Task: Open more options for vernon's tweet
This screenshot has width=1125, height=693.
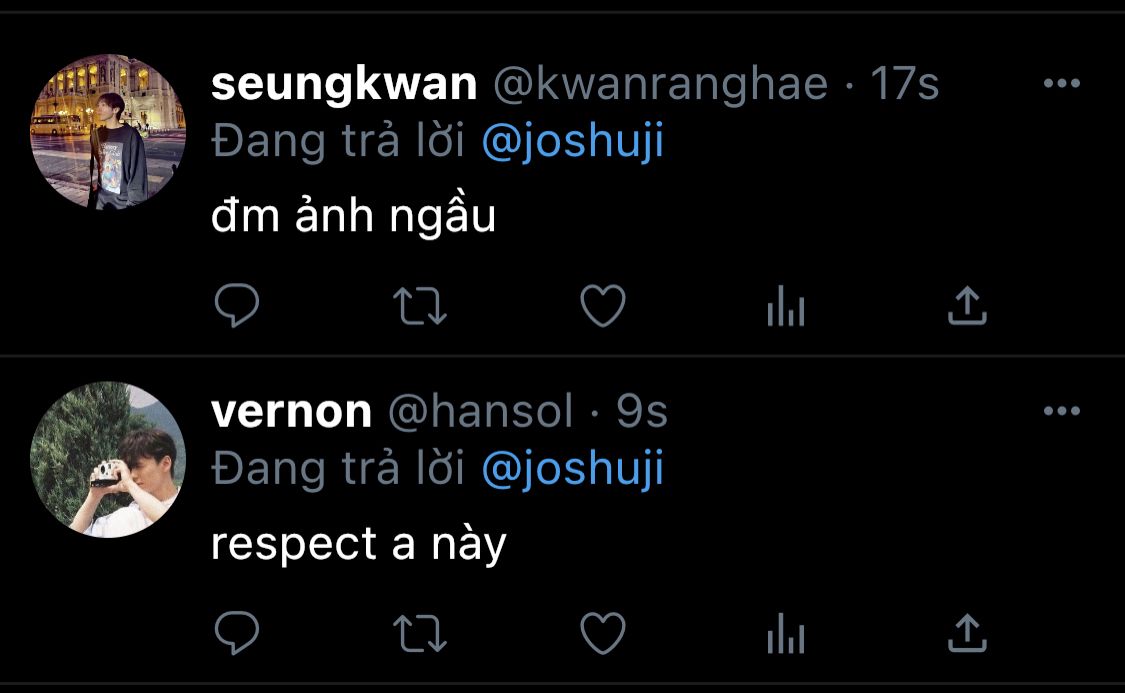Action: click(1062, 411)
